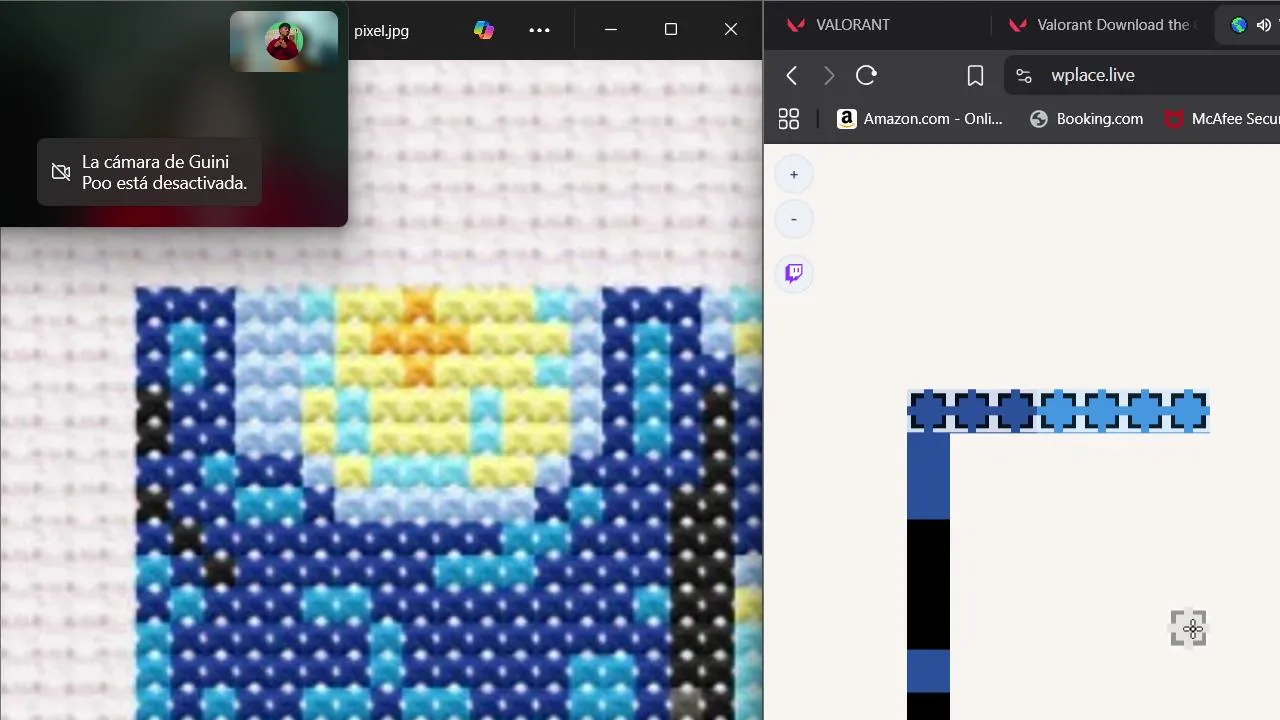The image size is (1280, 720).
Task: Close the pixel.jpg photo viewer window
Action: coord(731,30)
